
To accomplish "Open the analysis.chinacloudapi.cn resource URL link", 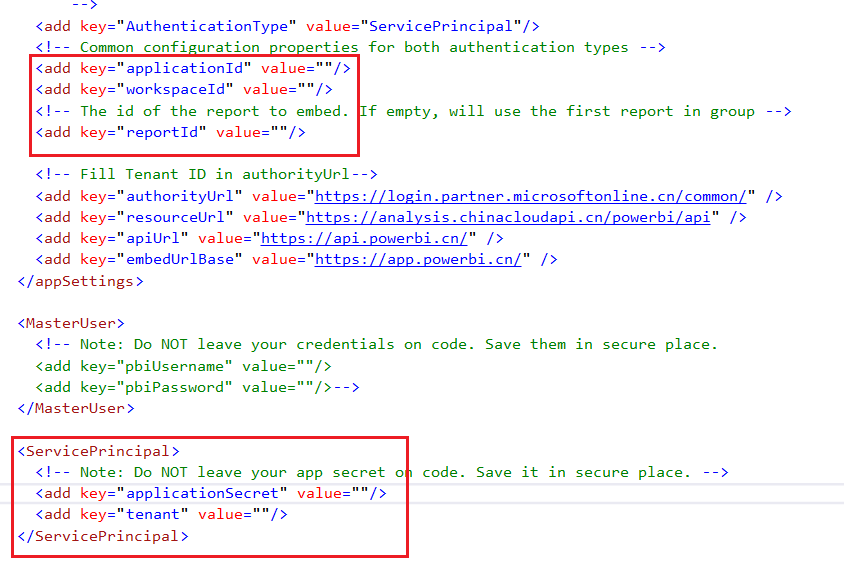I will 507,217.
